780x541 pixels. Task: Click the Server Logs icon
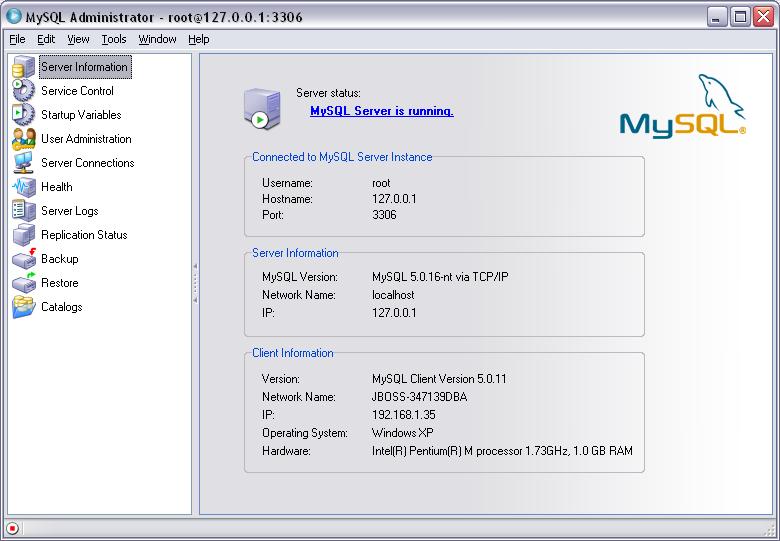click(23, 211)
